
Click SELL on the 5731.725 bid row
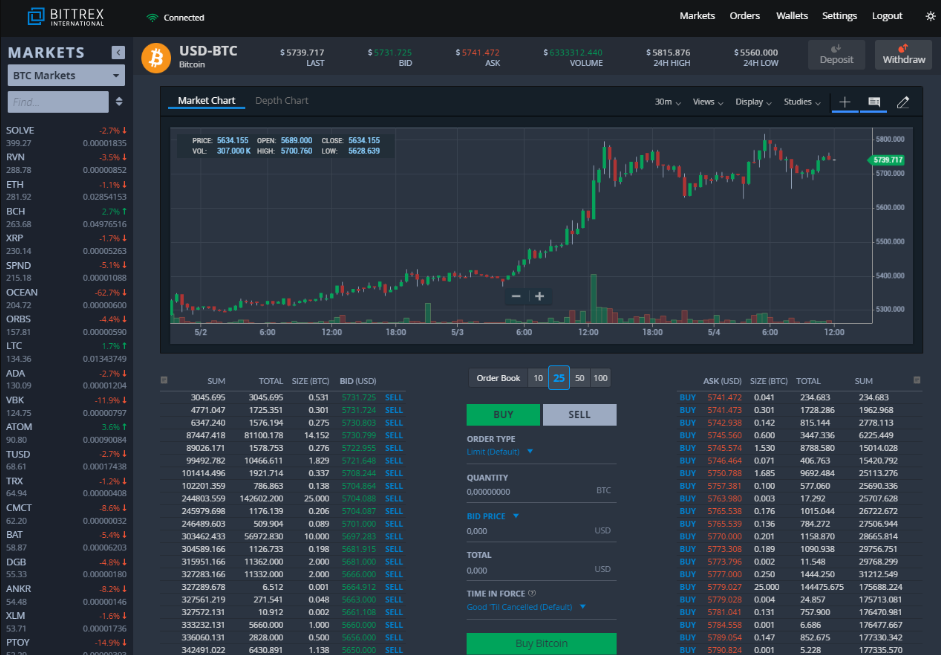(x=394, y=397)
